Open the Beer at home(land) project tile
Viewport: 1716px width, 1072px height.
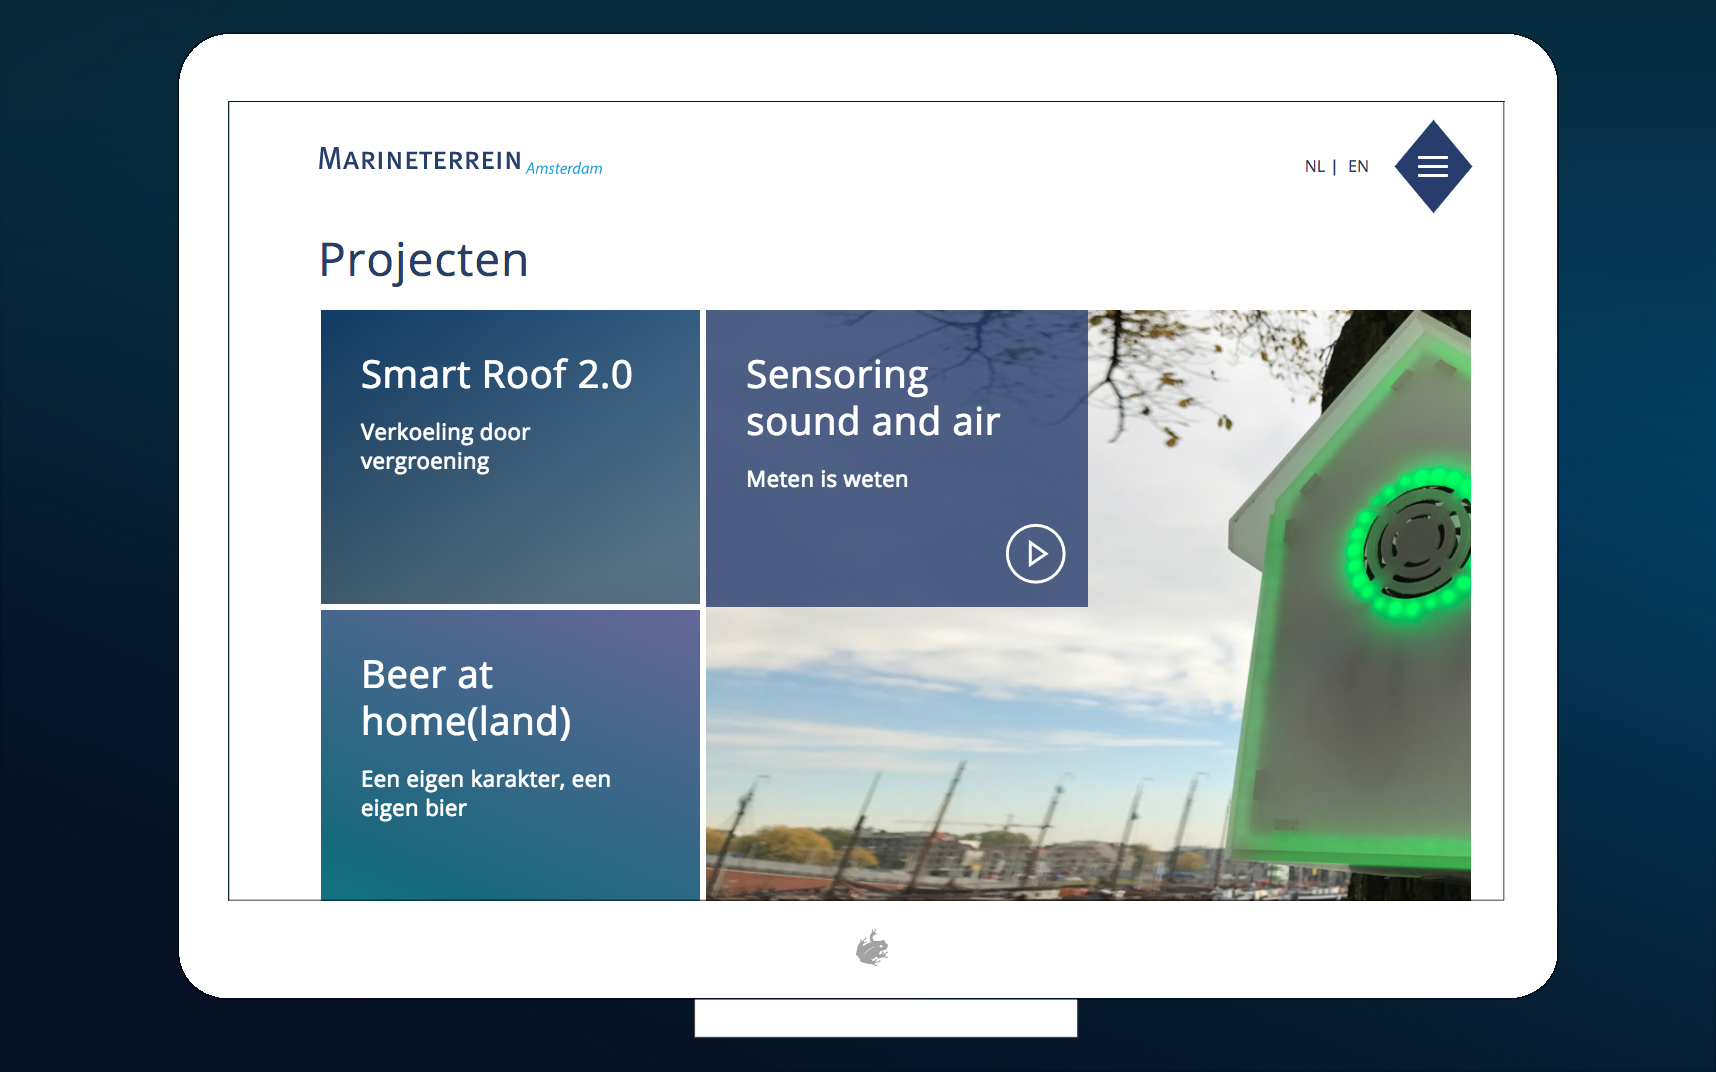510,755
